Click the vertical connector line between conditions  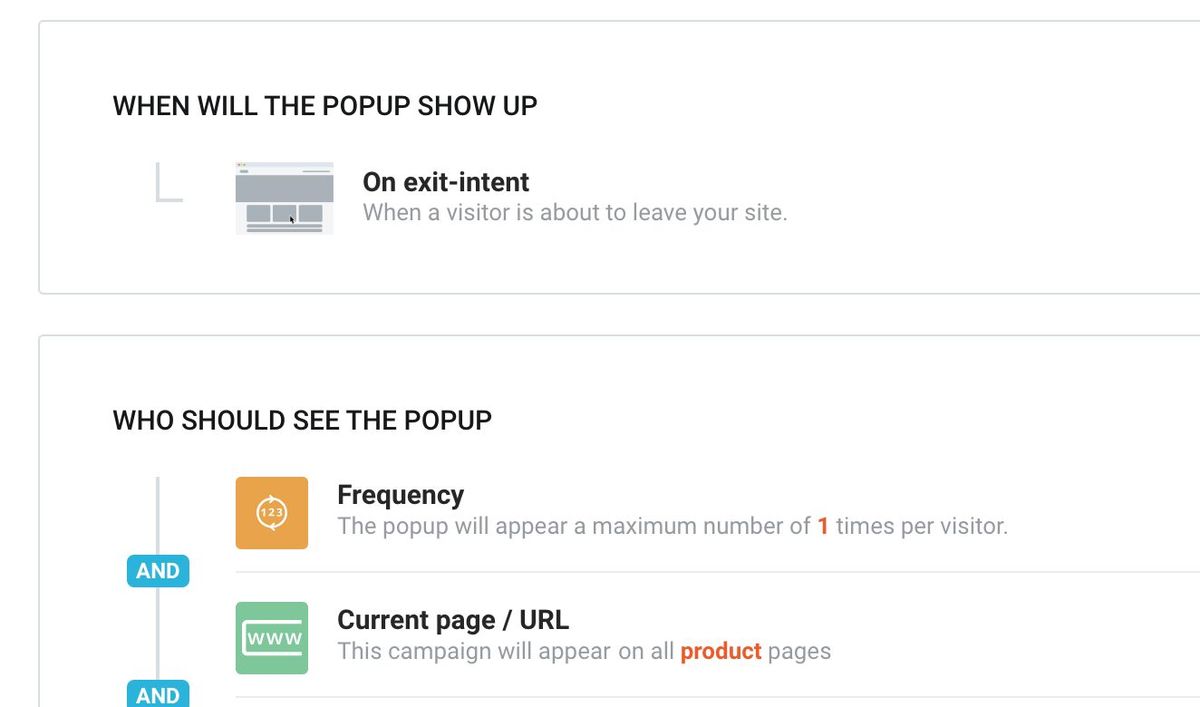tap(158, 632)
